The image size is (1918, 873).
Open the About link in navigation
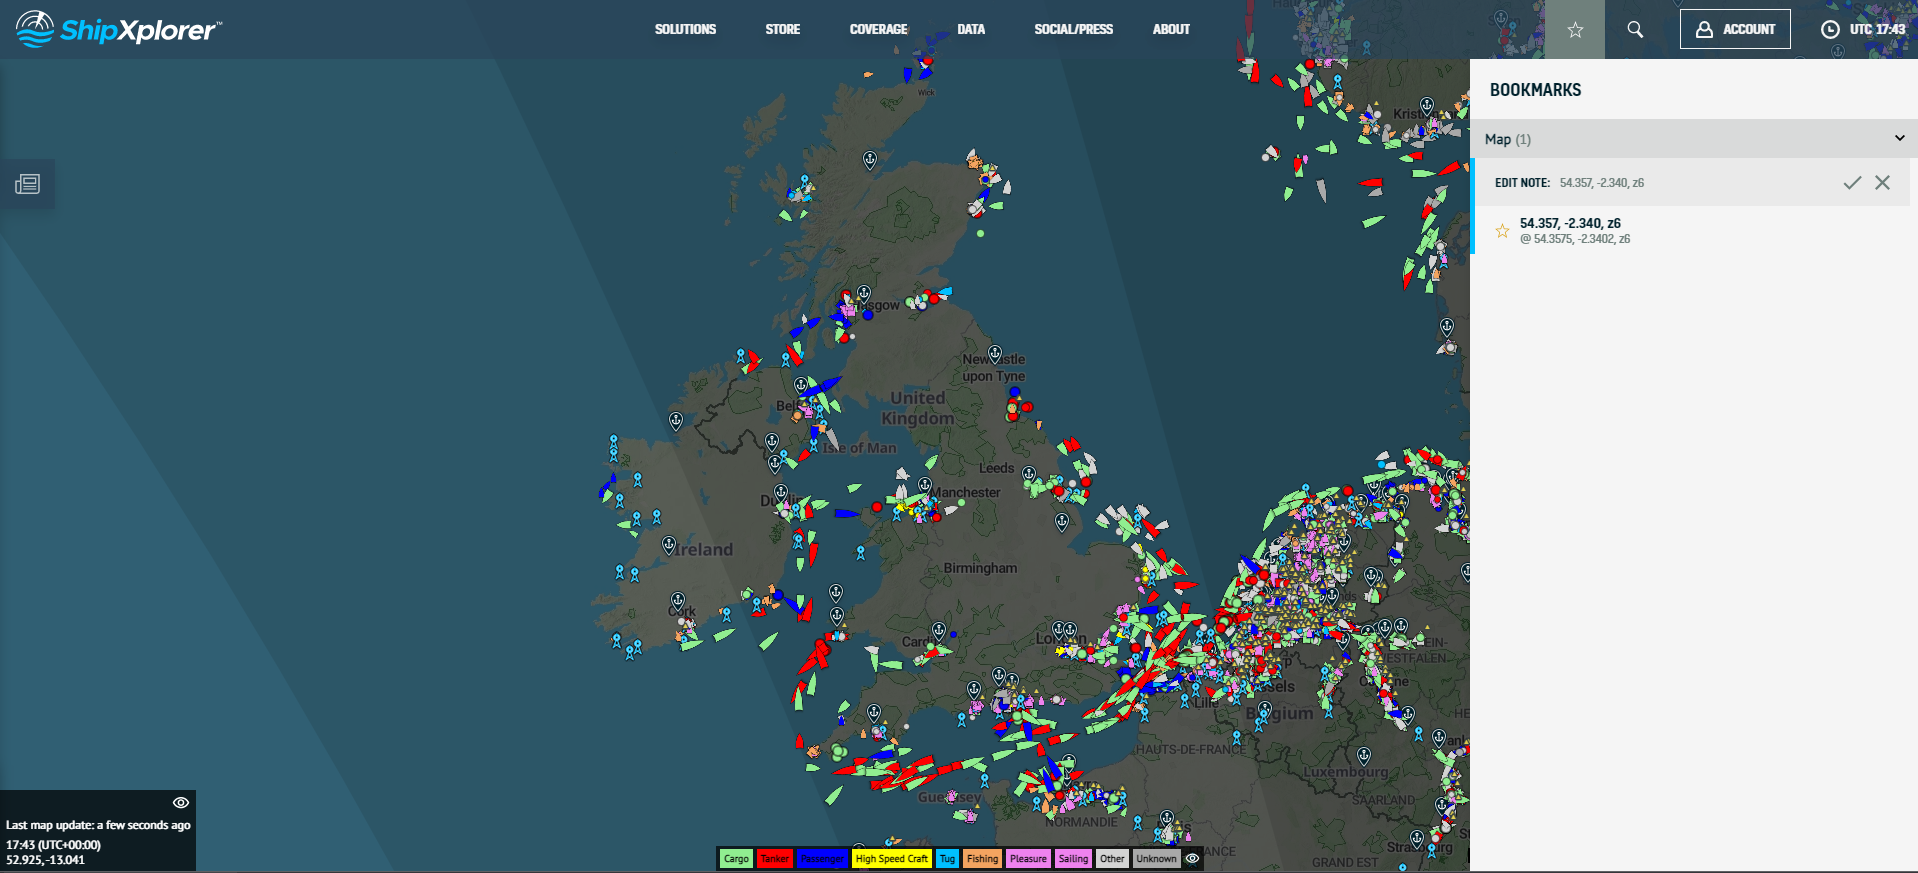tap(1171, 30)
